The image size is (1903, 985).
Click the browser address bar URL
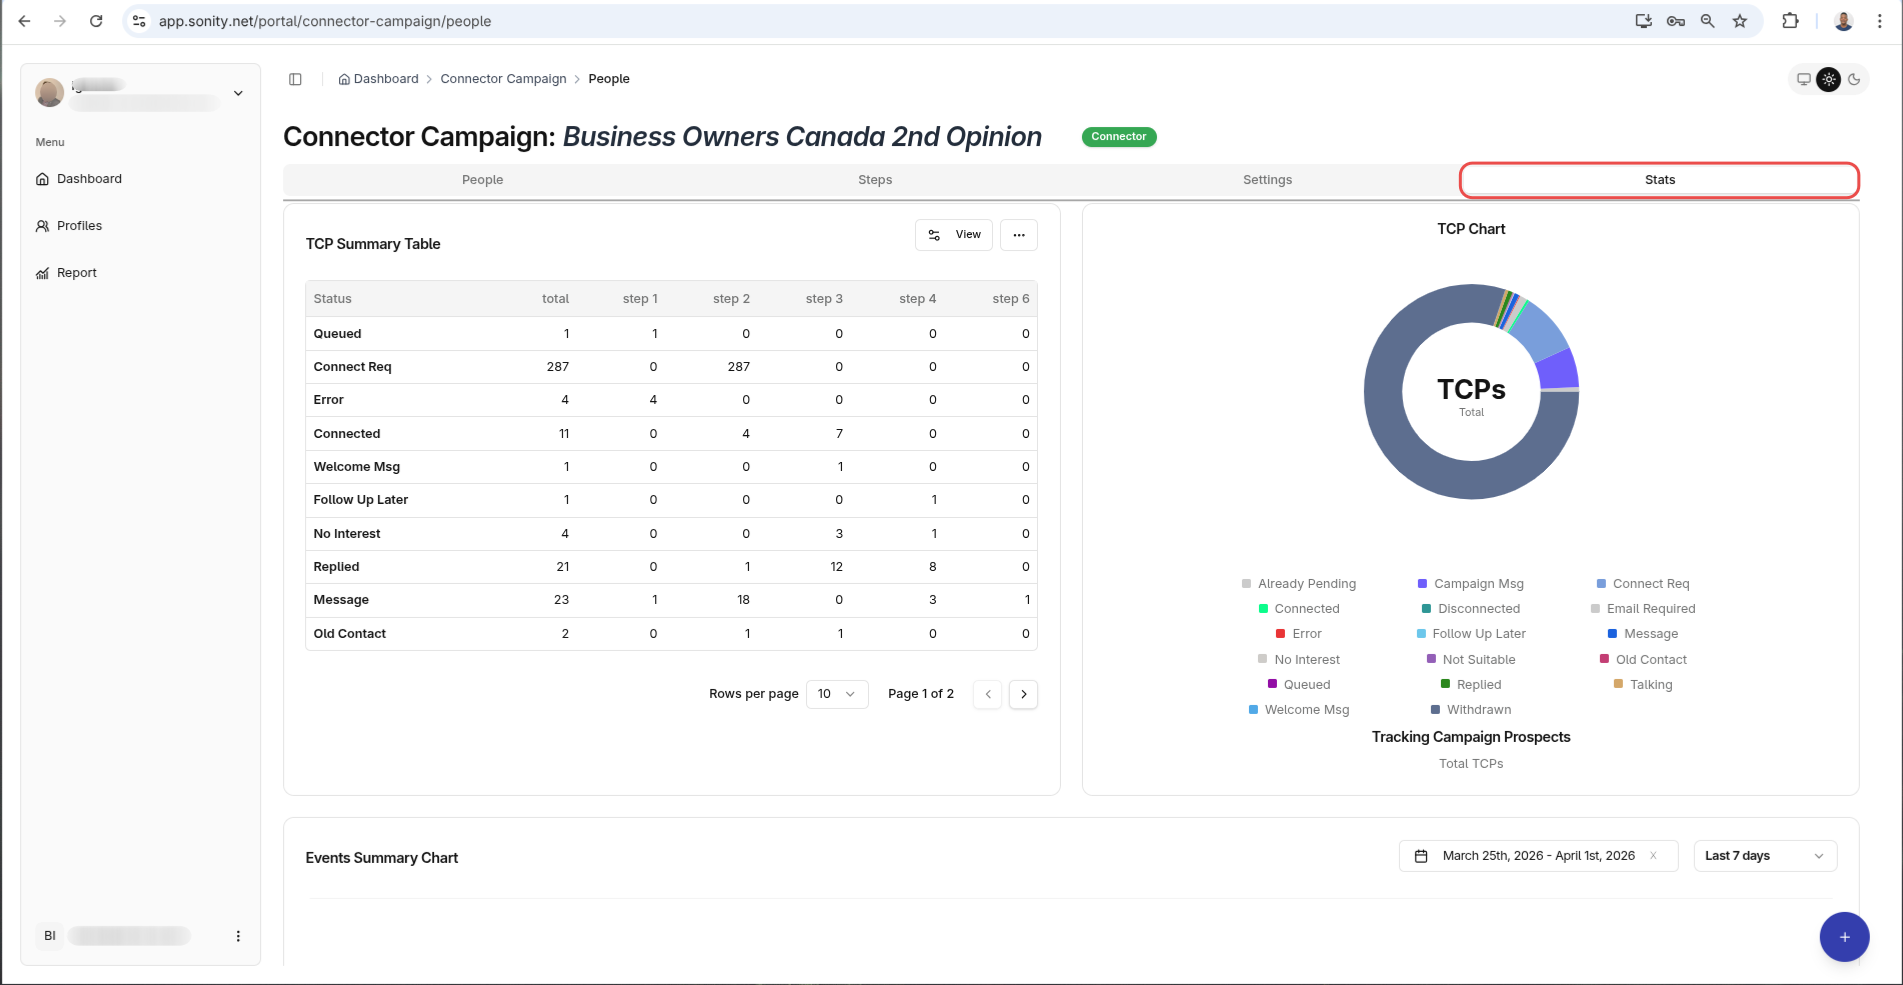(324, 21)
